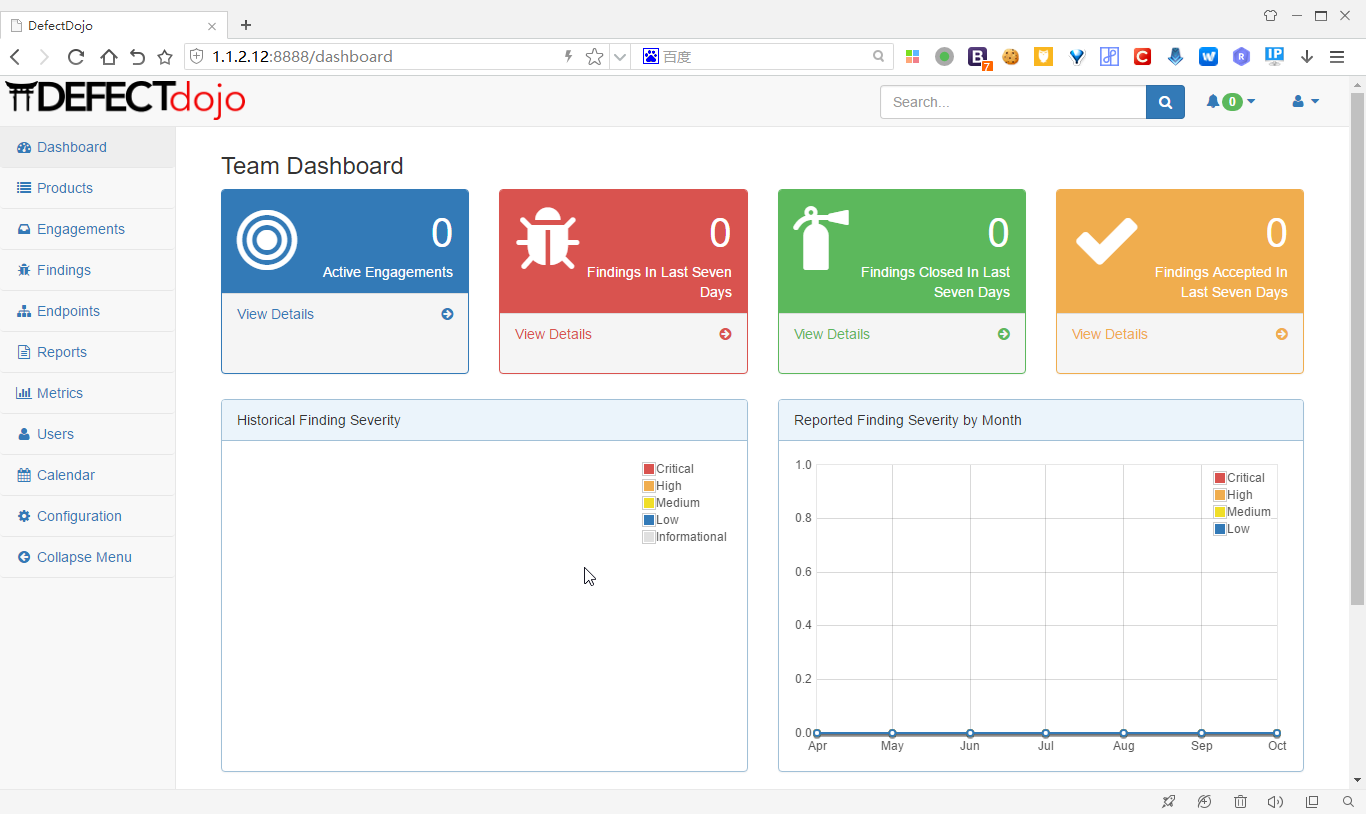
Task: View Details for Active Engagements
Action: 275,314
